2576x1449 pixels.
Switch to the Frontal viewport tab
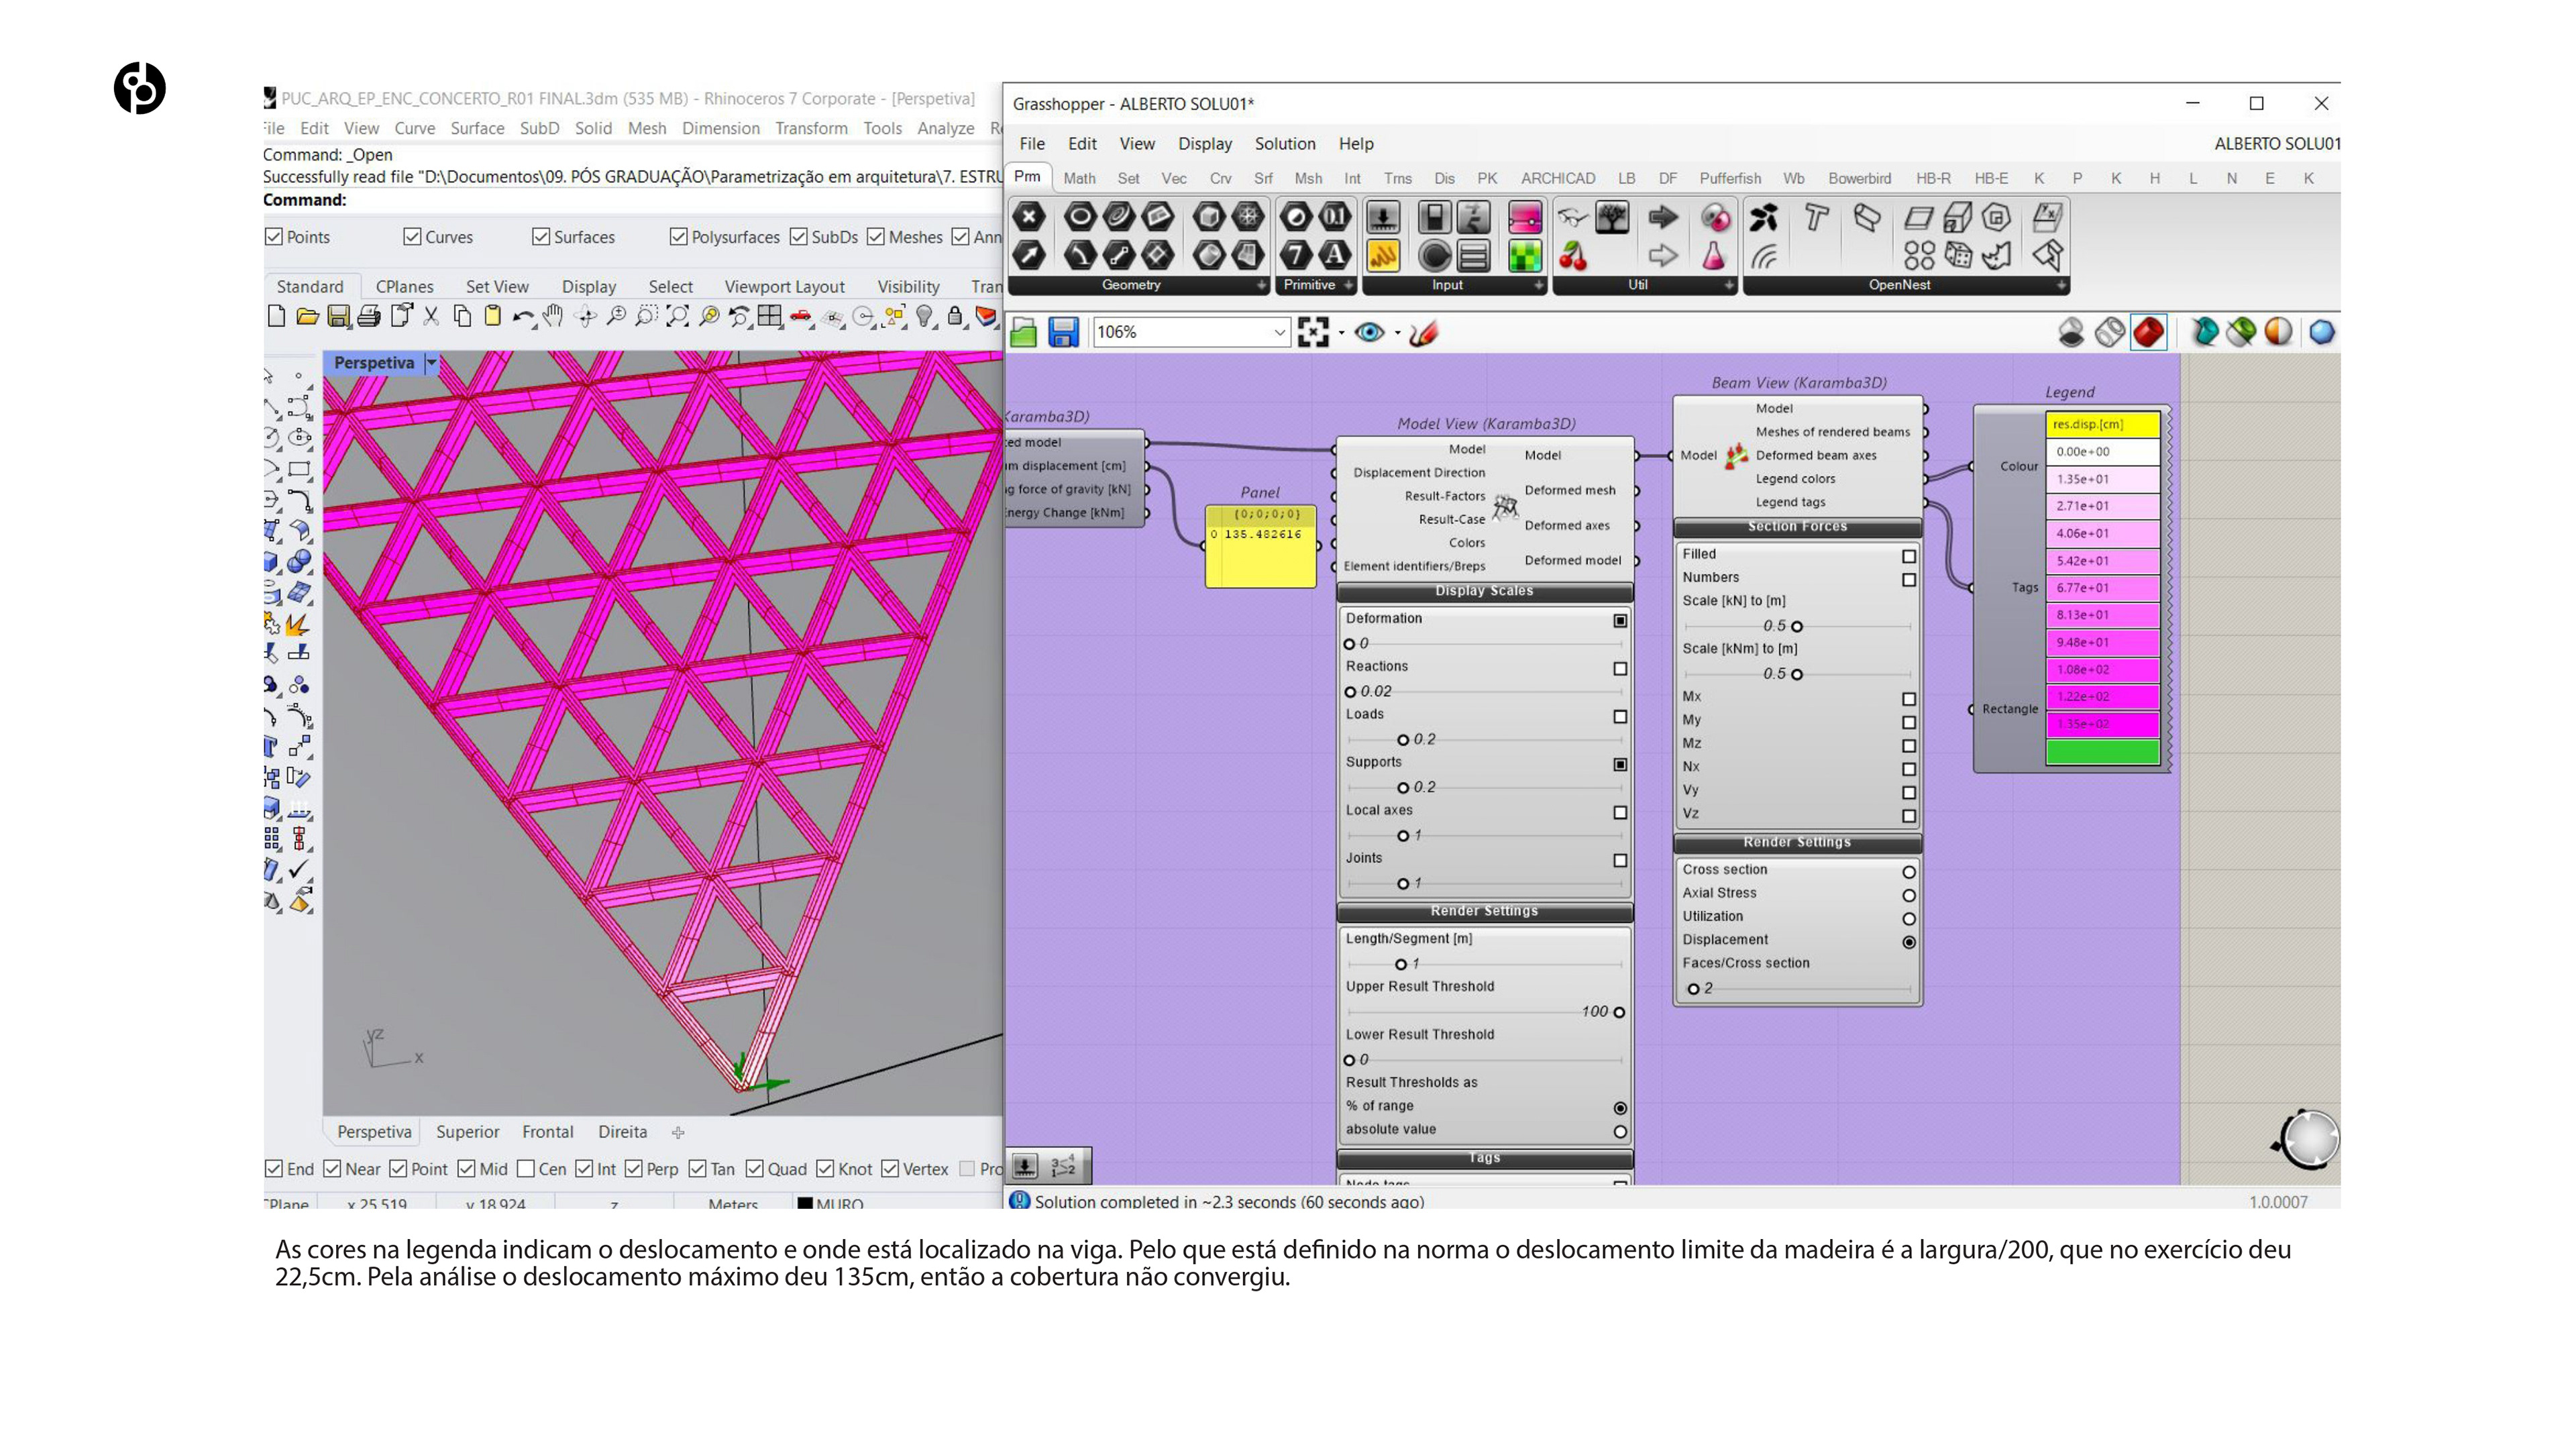click(x=547, y=1131)
